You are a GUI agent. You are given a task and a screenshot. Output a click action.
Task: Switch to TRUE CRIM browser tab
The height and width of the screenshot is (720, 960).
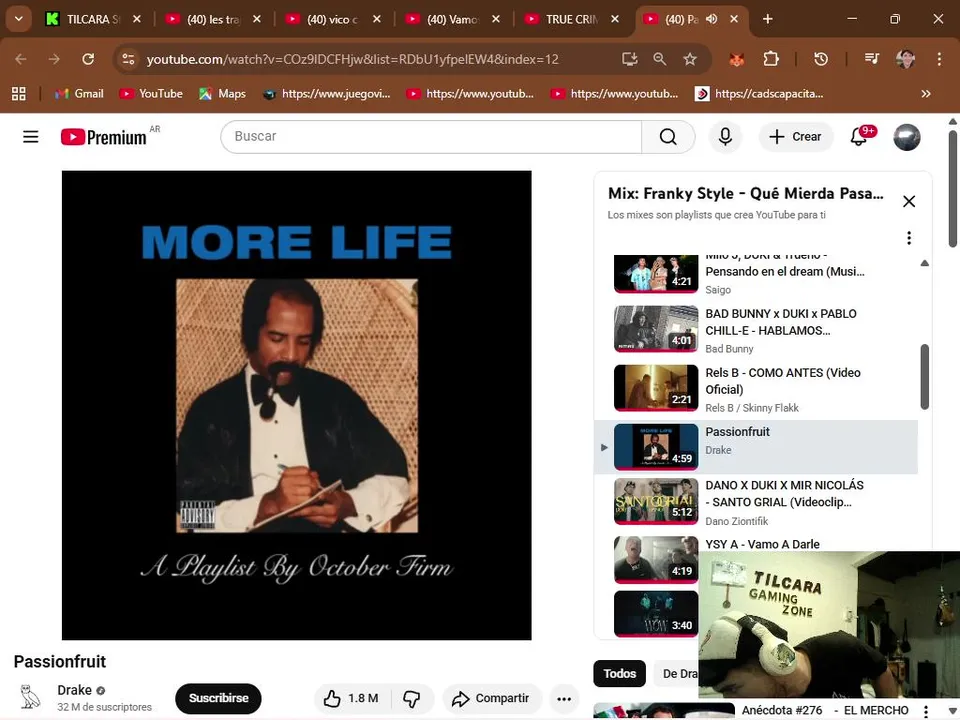(571, 19)
